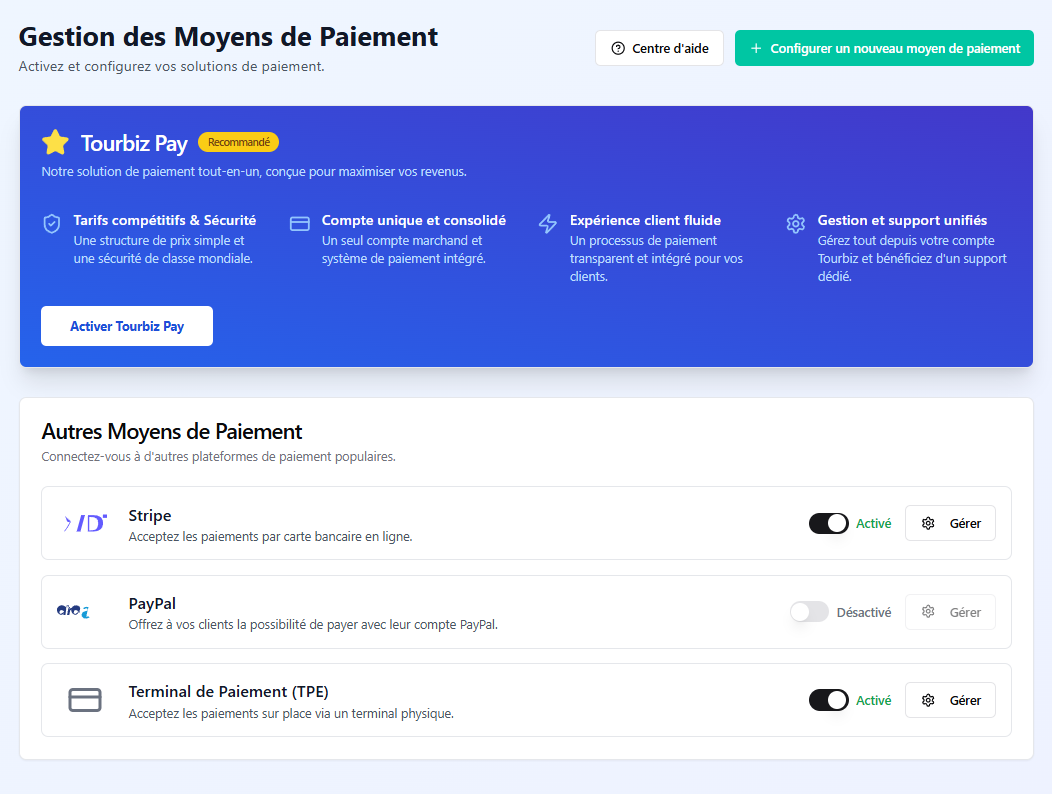1052x794 pixels.
Task: Select the Autres Moyens de Paiement heading
Action: pyautogui.click(x=172, y=432)
